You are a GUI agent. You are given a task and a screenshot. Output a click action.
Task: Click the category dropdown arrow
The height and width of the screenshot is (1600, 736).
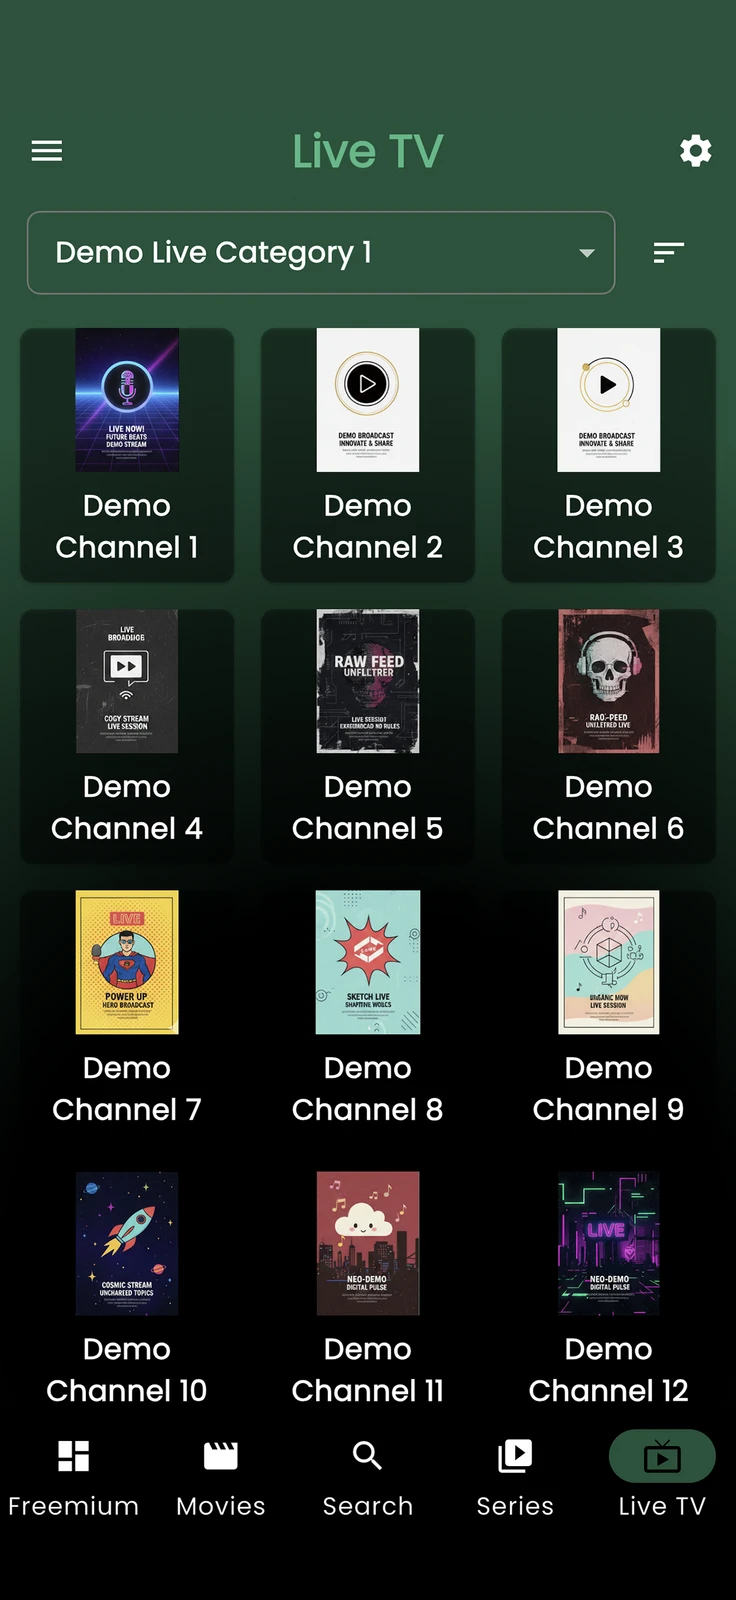coord(587,253)
